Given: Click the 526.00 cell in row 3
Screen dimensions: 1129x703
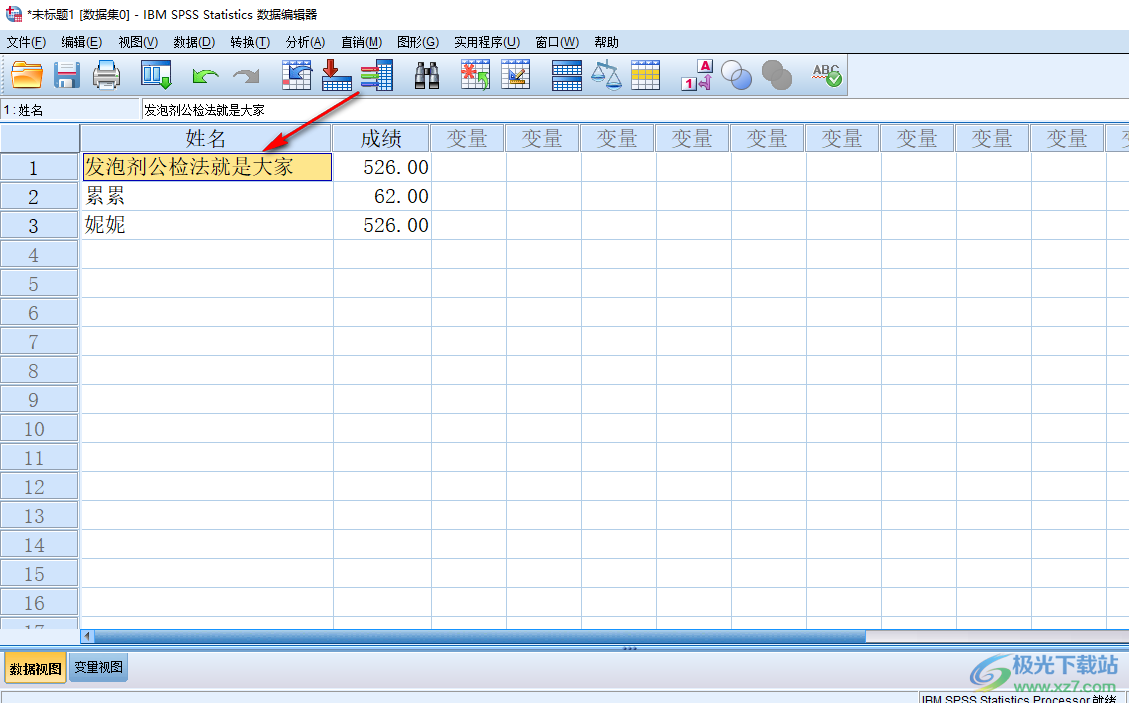Looking at the screenshot, I should 382,225.
